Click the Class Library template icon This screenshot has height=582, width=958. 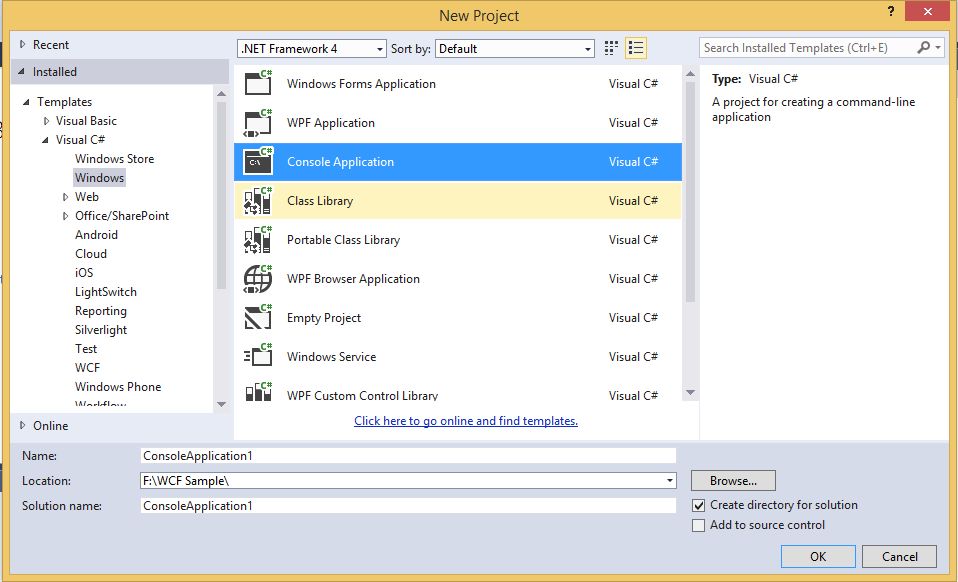258,201
